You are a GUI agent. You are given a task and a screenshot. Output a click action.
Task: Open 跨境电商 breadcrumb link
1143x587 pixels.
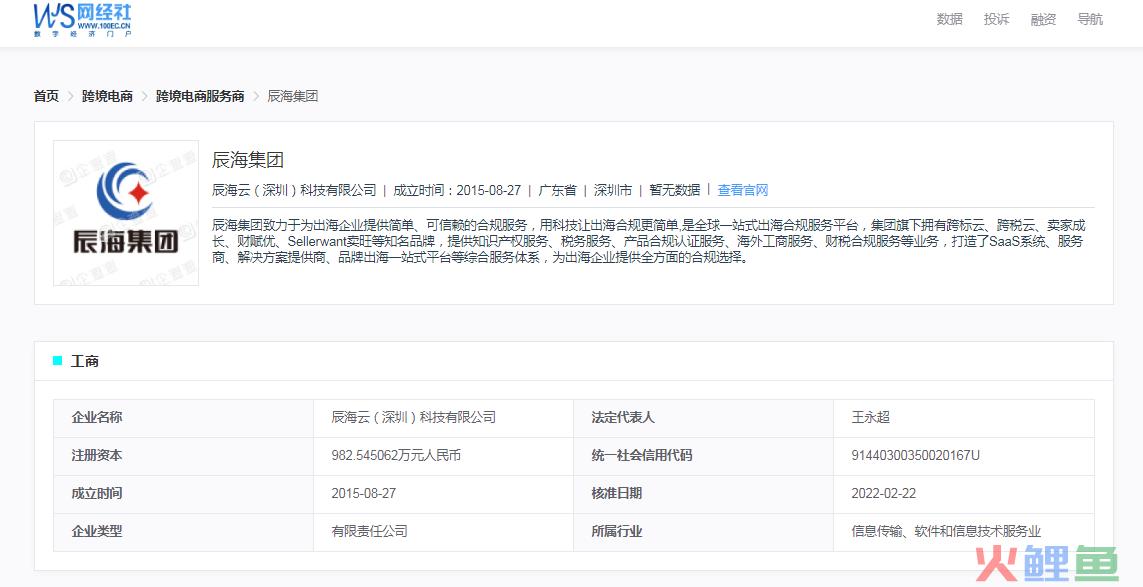[107, 96]
